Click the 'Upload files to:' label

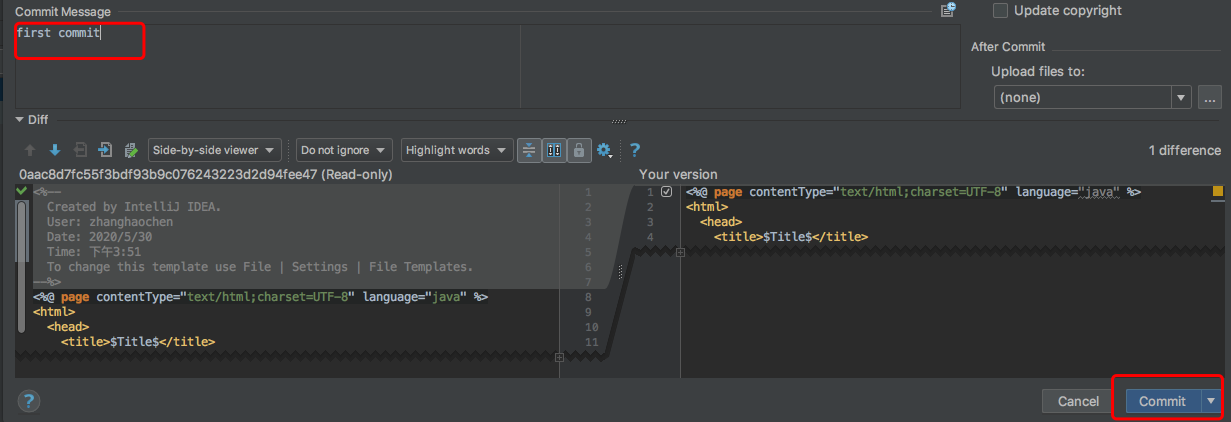(1038, 72)
